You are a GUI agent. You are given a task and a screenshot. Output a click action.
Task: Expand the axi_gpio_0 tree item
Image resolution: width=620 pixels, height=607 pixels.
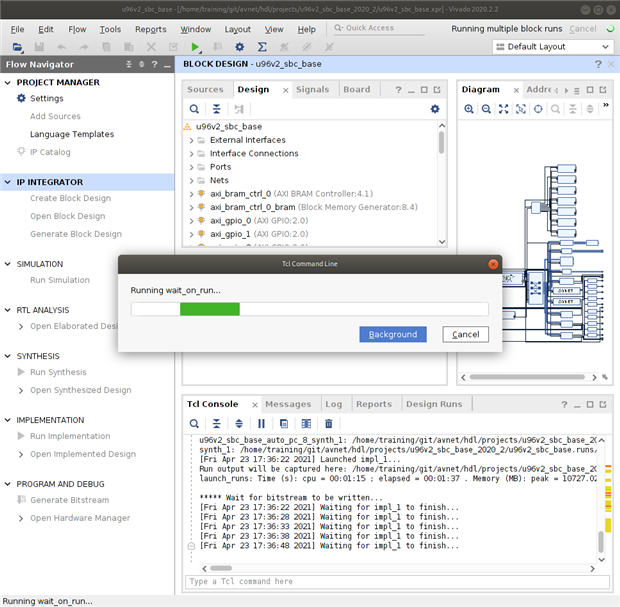[191, 220]
